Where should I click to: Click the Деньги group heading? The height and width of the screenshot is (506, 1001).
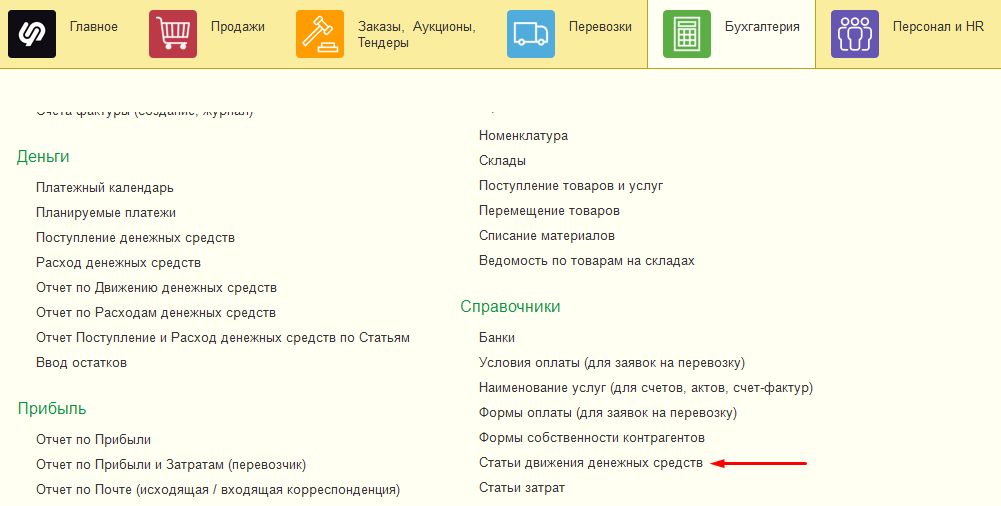[x=43, y=156]
